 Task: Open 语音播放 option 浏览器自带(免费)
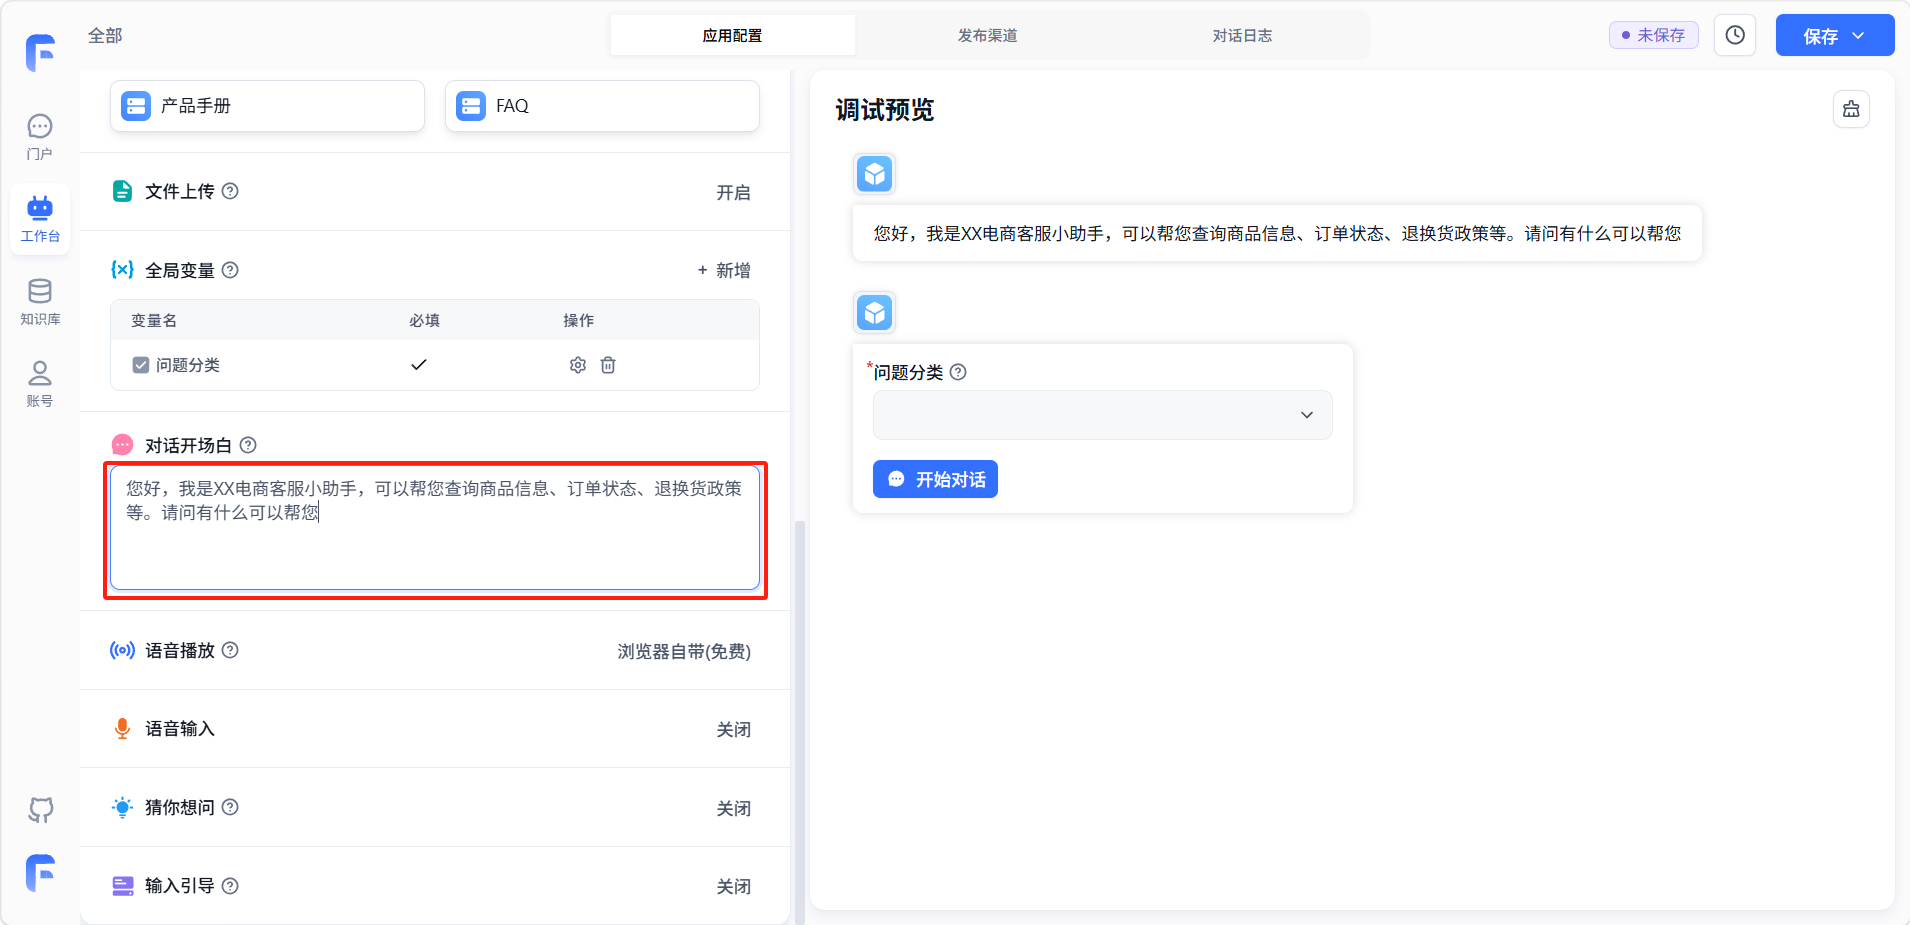click(684, 651)
